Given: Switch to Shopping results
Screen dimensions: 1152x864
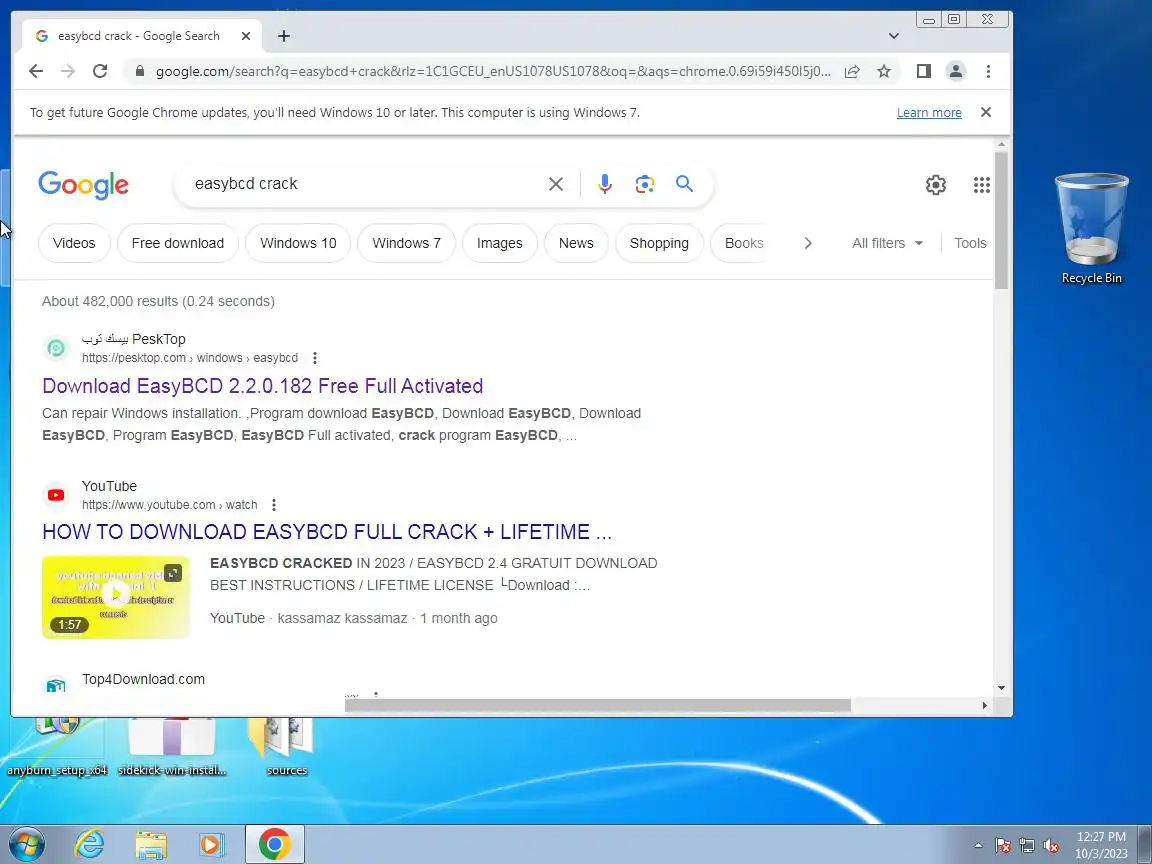Looking at the screenshot, I should (659, 243).
